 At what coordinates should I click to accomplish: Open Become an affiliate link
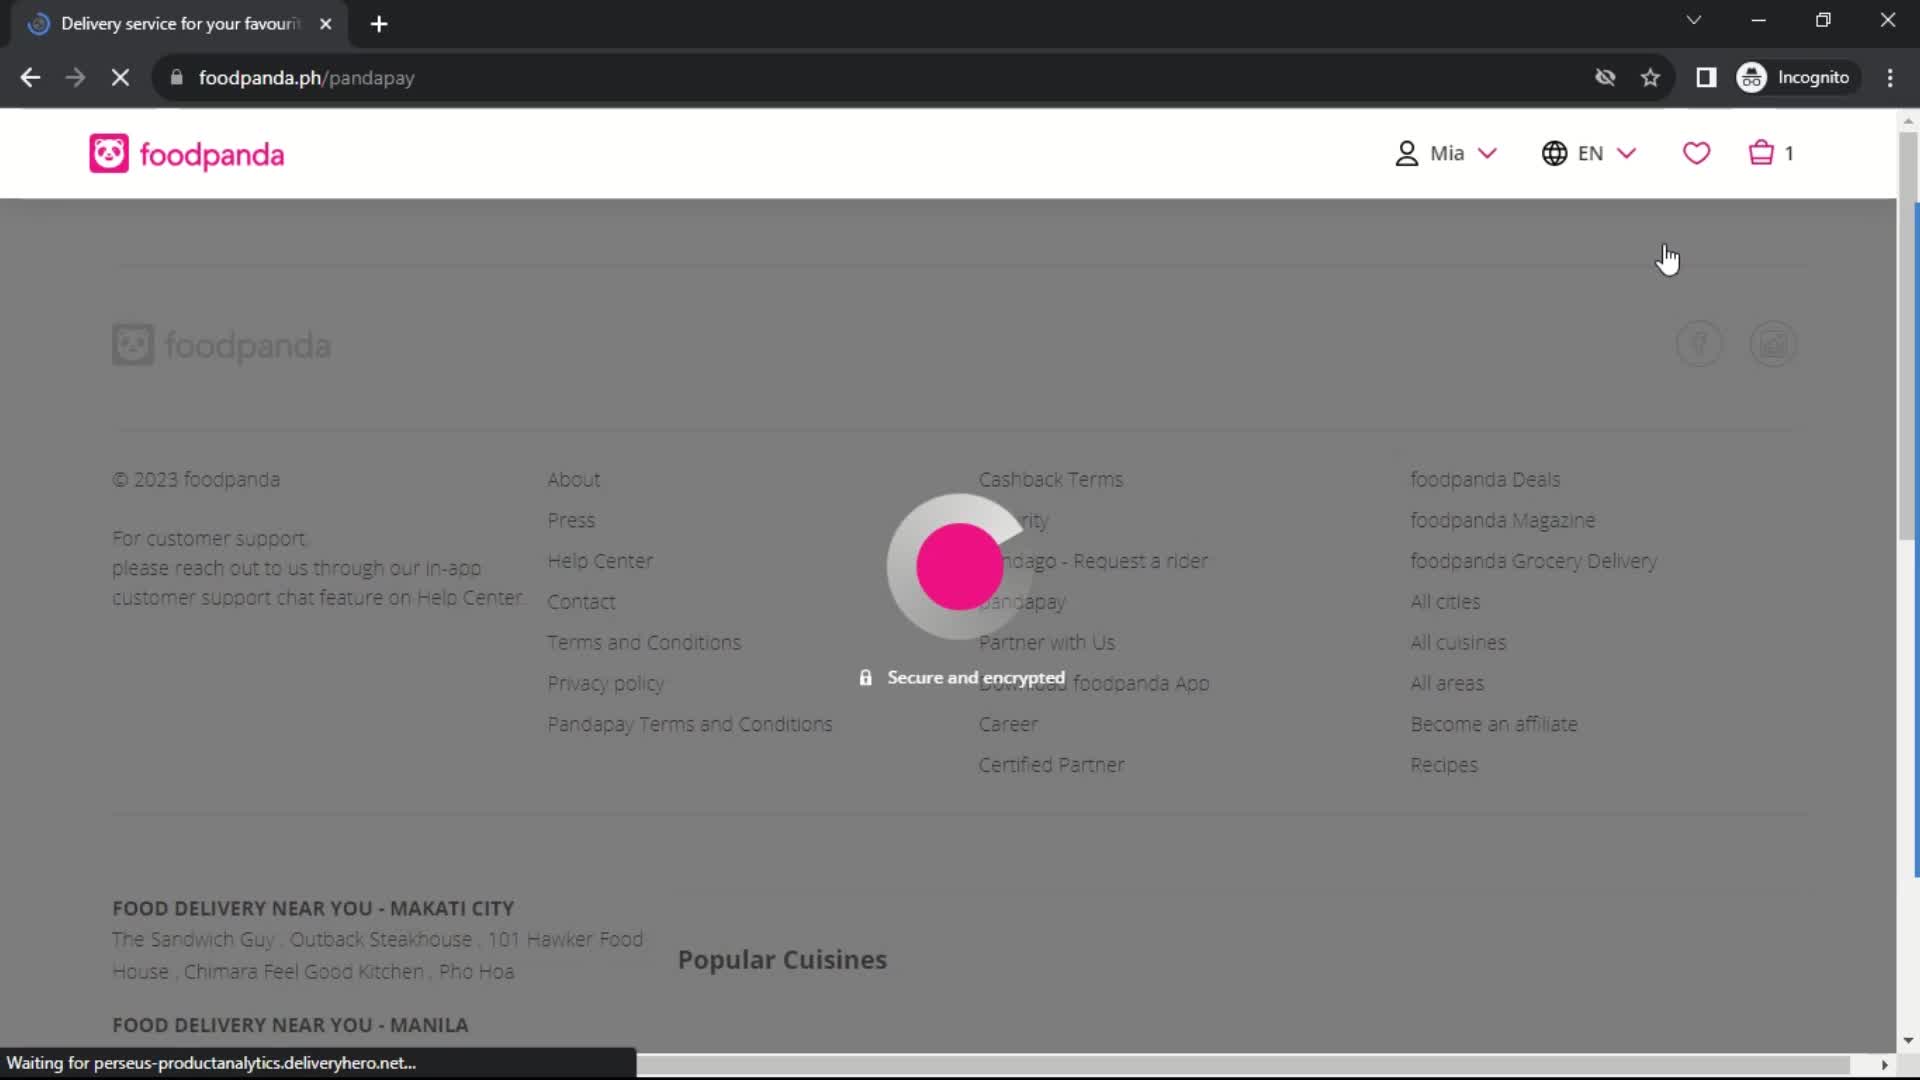(x=1494, y=724)
